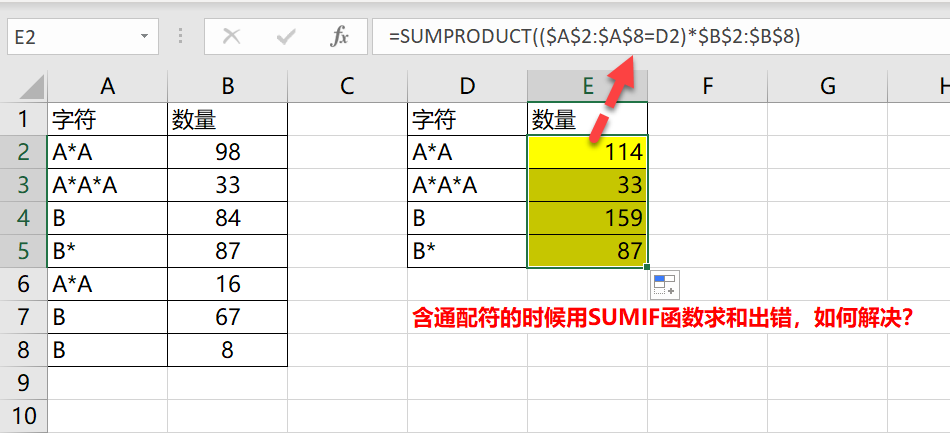The width and height of the screenshot is (950, 433).
Task: Click the fill handle at E5 corner
Action: [647, 267]
